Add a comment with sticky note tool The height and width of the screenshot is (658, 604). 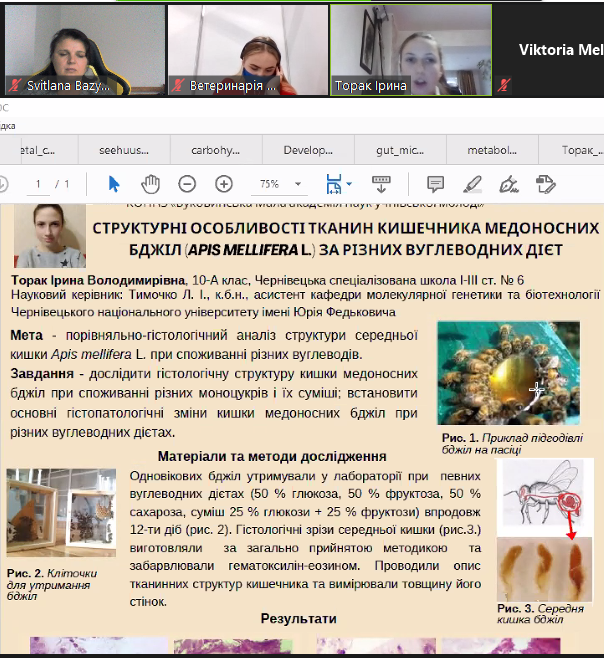[435, 184]
